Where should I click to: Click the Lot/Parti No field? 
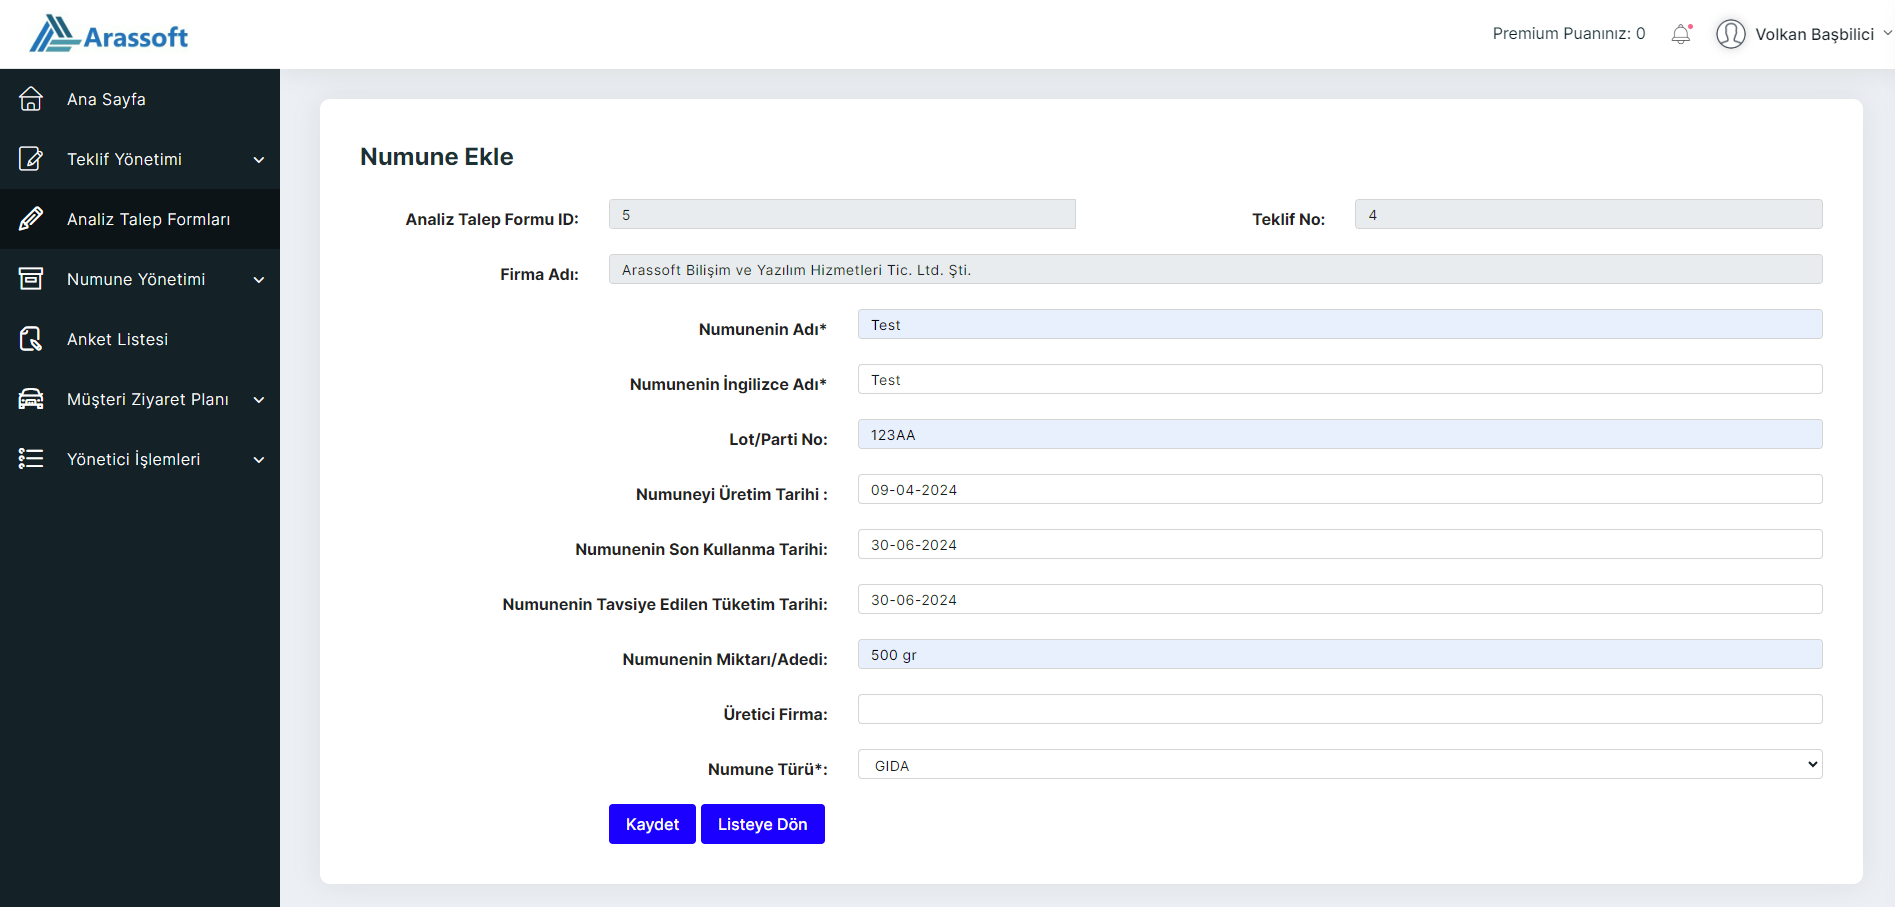tap(1340, 434)
